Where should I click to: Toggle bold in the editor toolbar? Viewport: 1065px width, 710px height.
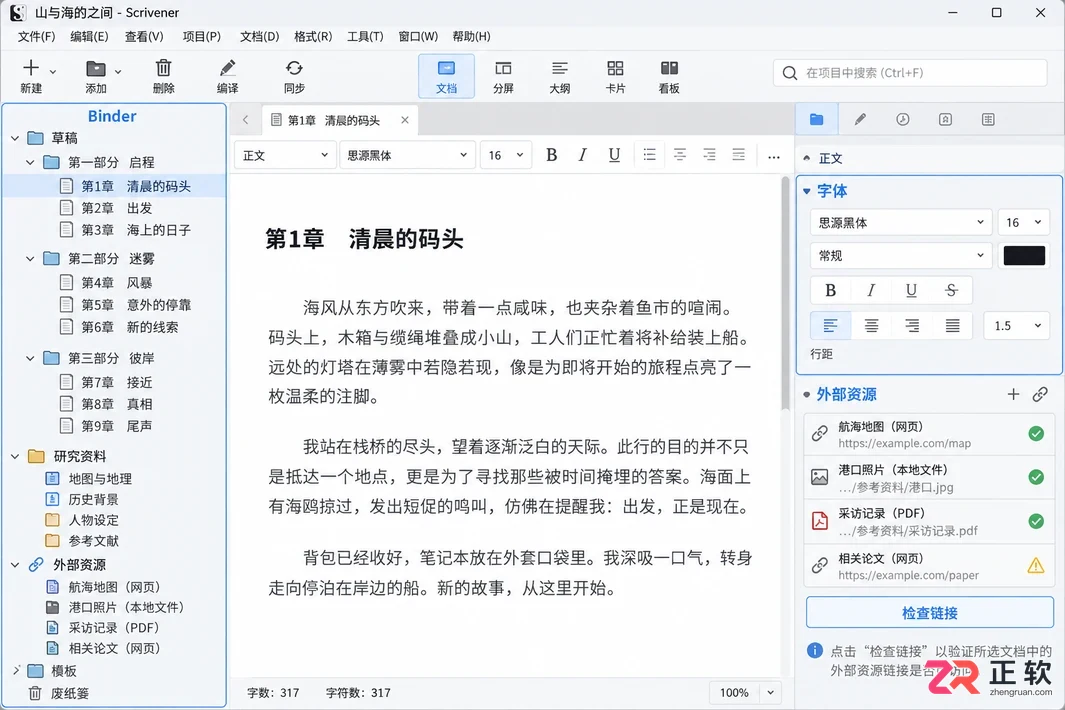[x=552, y=156]
